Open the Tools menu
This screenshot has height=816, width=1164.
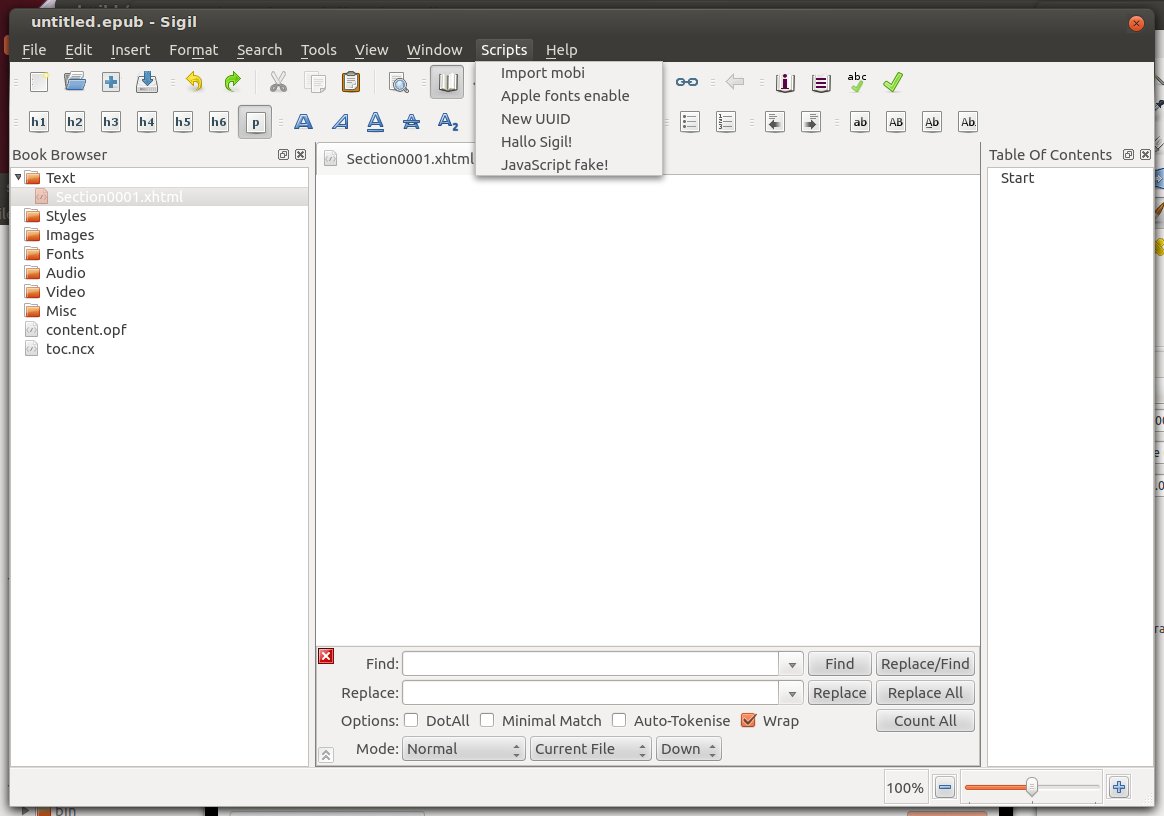[x=318, y=50]
